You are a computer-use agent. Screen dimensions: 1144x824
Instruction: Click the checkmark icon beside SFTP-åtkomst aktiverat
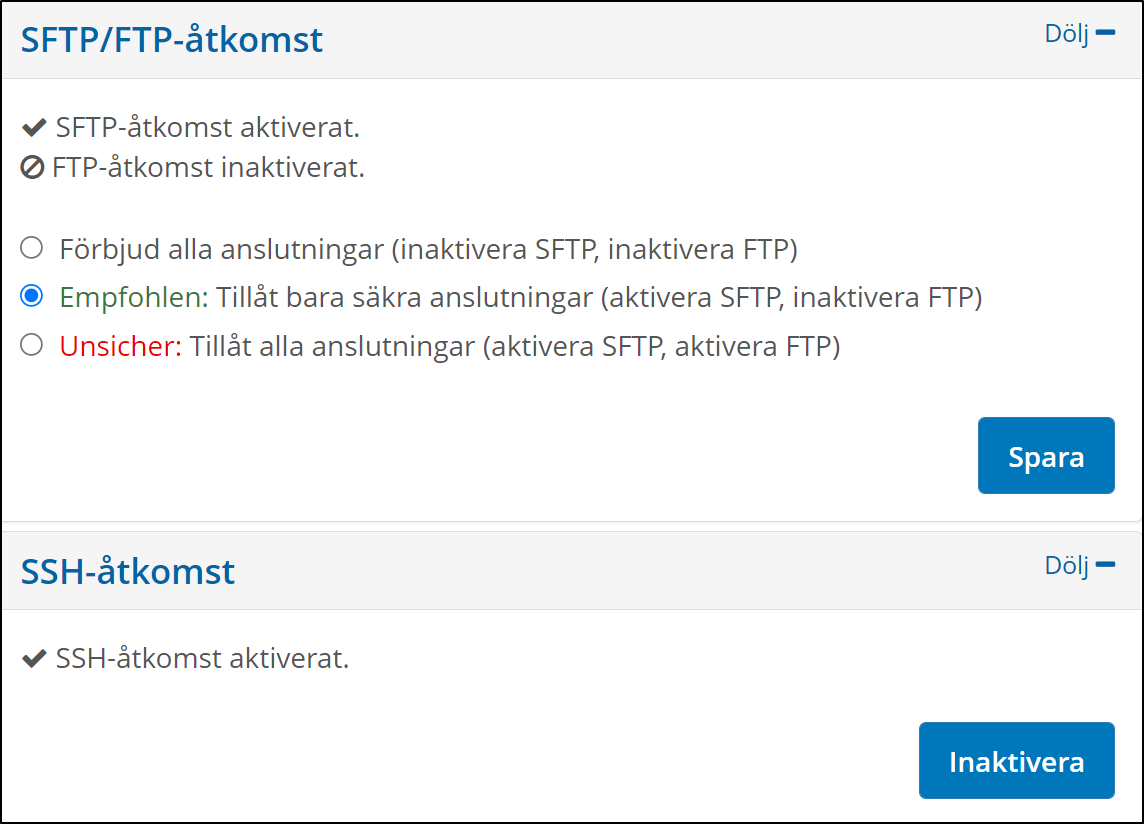pyautogui.click(x=33, y=127)
